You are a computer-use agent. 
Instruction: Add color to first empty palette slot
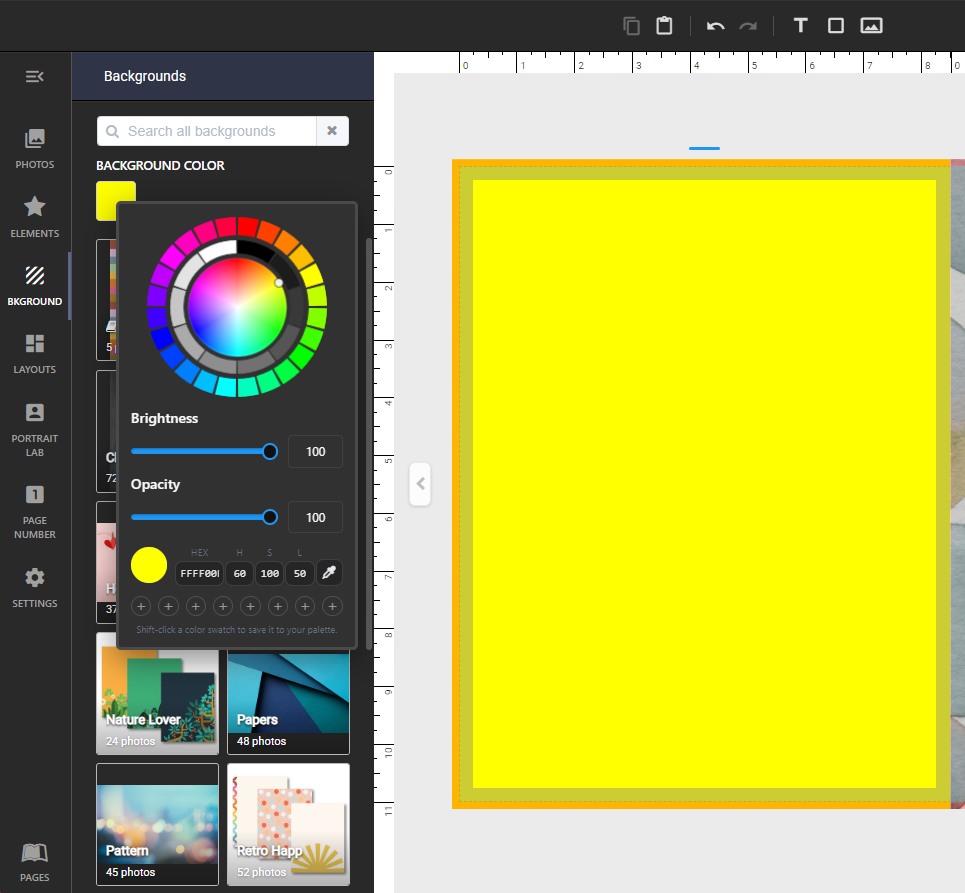pyautogui.click(x=141, y=606)
